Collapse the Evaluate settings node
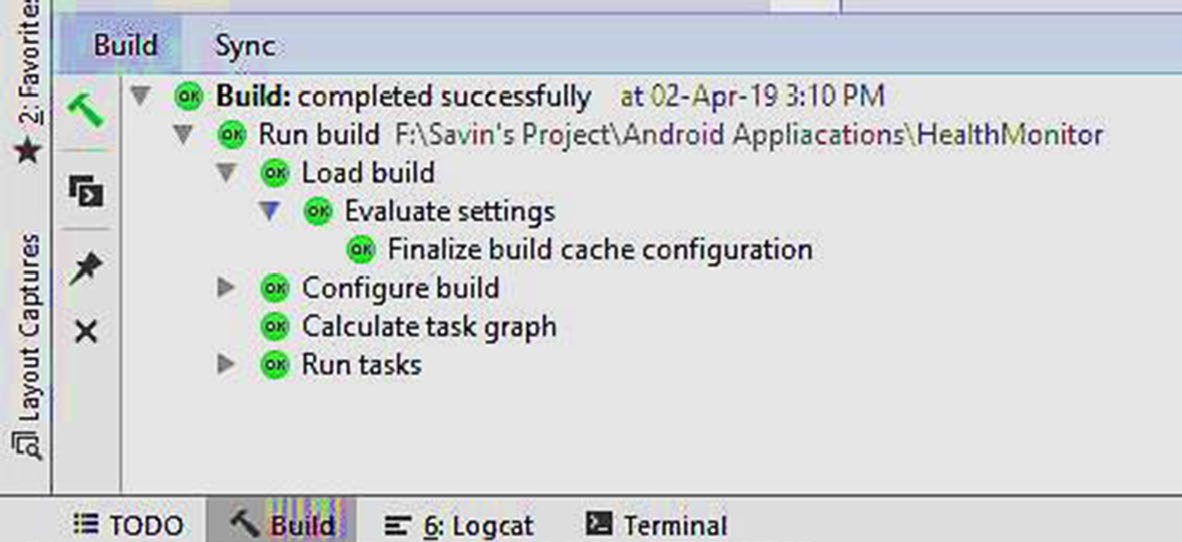Screen dimensions: 1182x542 (x=268, y=211)
